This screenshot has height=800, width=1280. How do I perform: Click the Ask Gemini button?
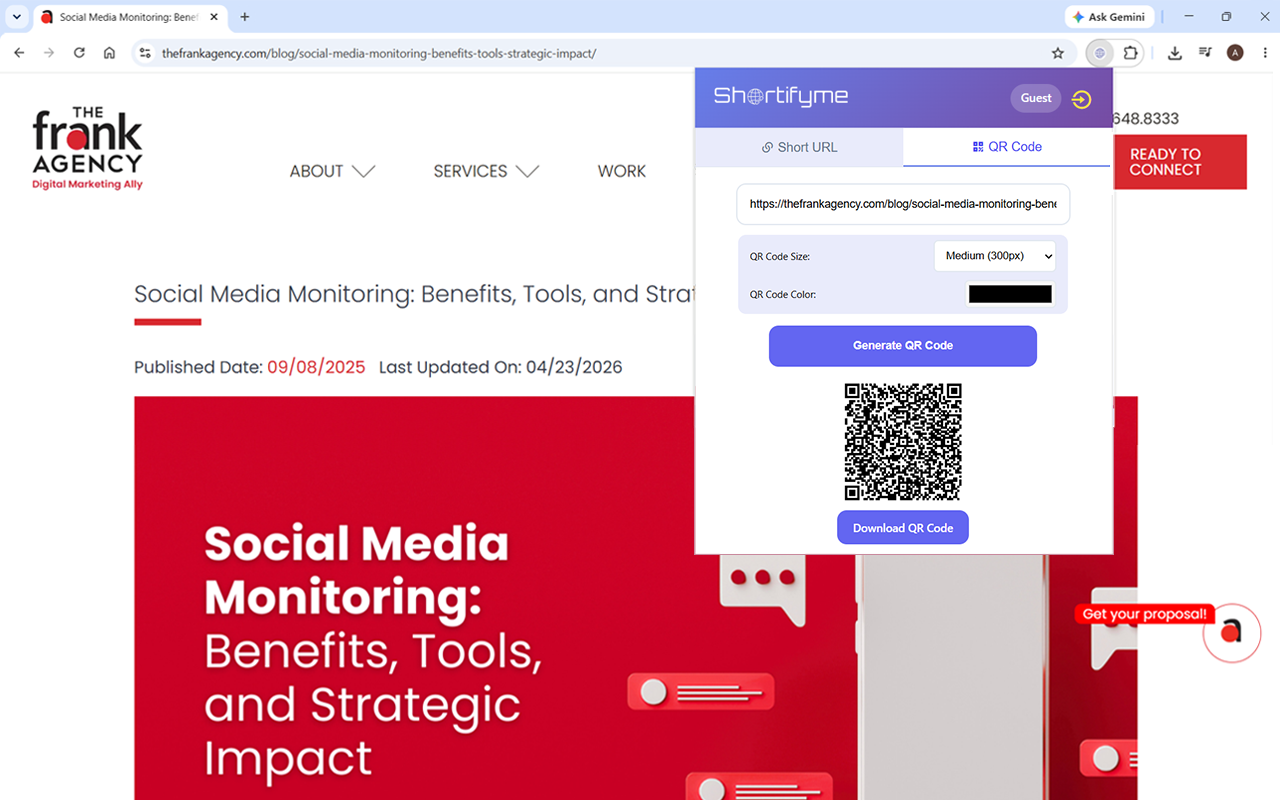1109,17
